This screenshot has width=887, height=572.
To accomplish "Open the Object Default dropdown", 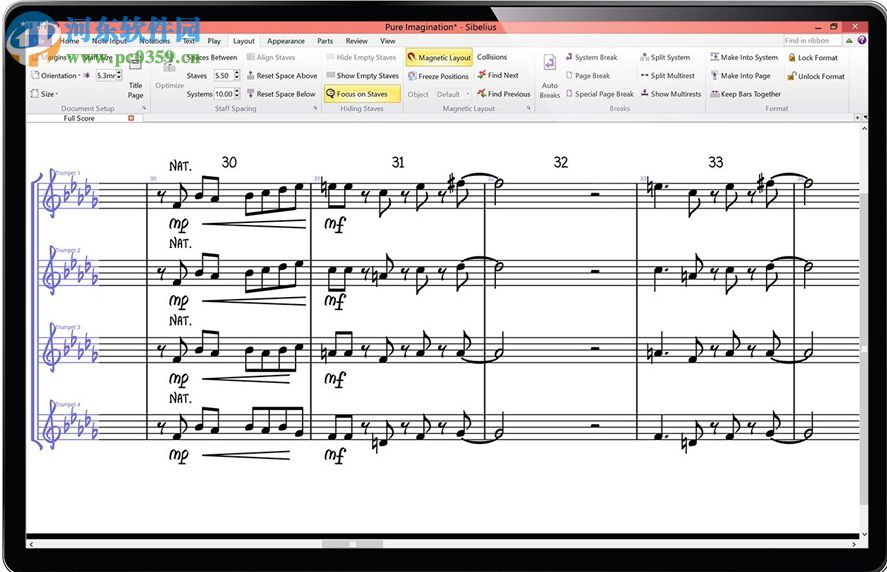I will [x=454, y=94].
